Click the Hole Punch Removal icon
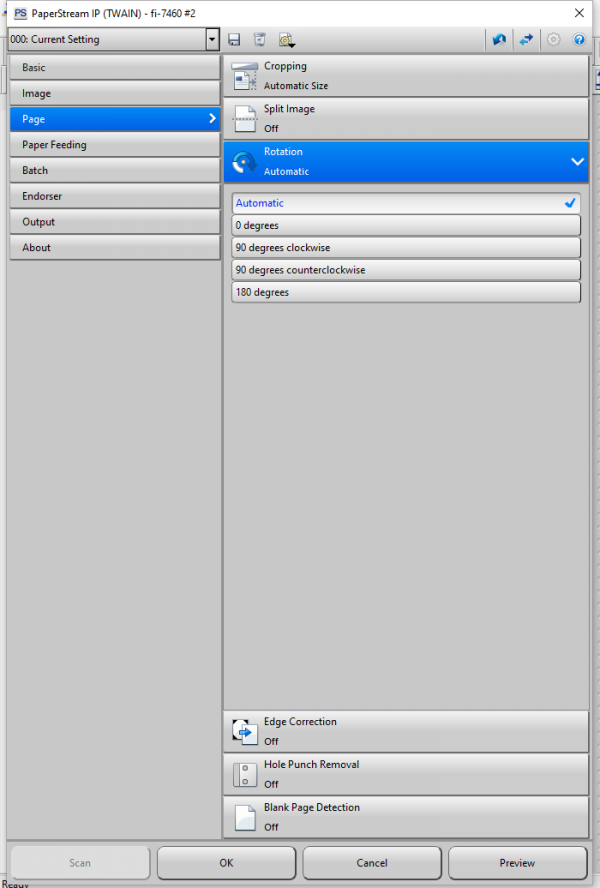Screen dimensions: 600x888 (x=244, y=774)
